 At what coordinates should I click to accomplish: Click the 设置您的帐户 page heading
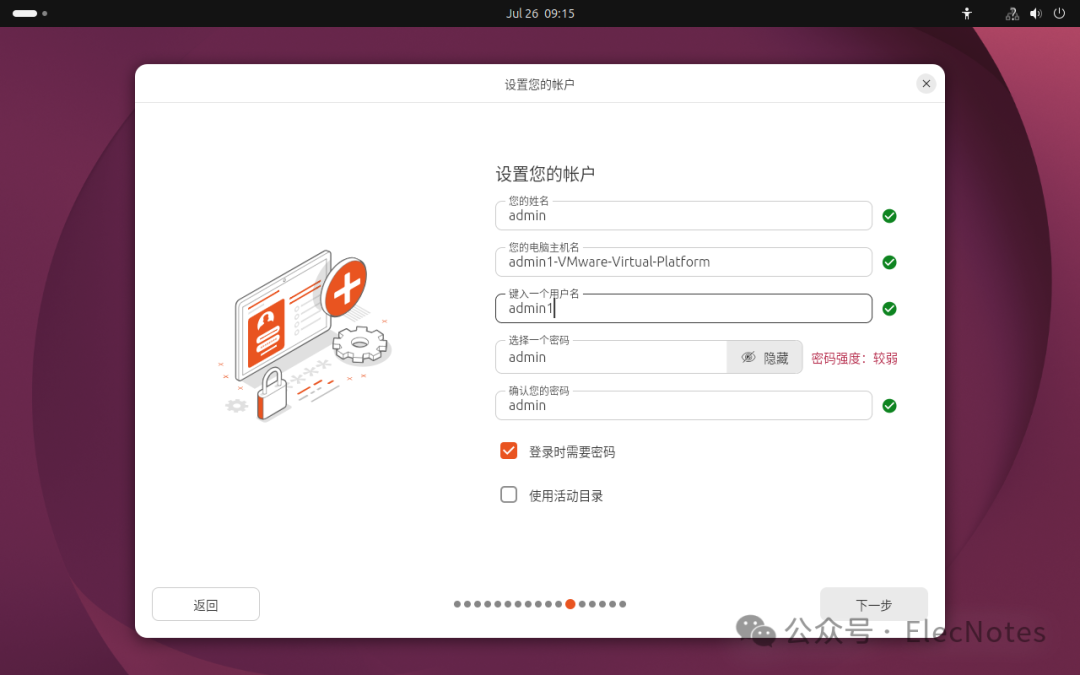click(x=545, y=174)
